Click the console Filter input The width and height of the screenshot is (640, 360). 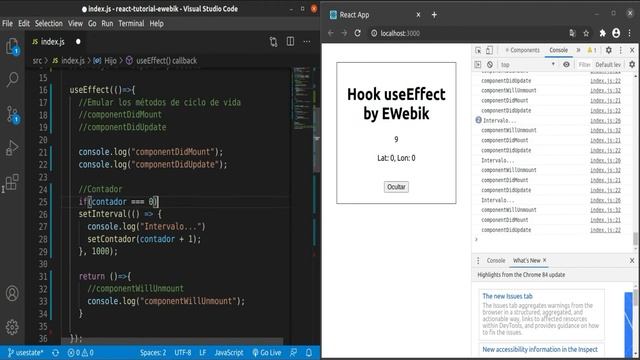(x=584, y=64)
